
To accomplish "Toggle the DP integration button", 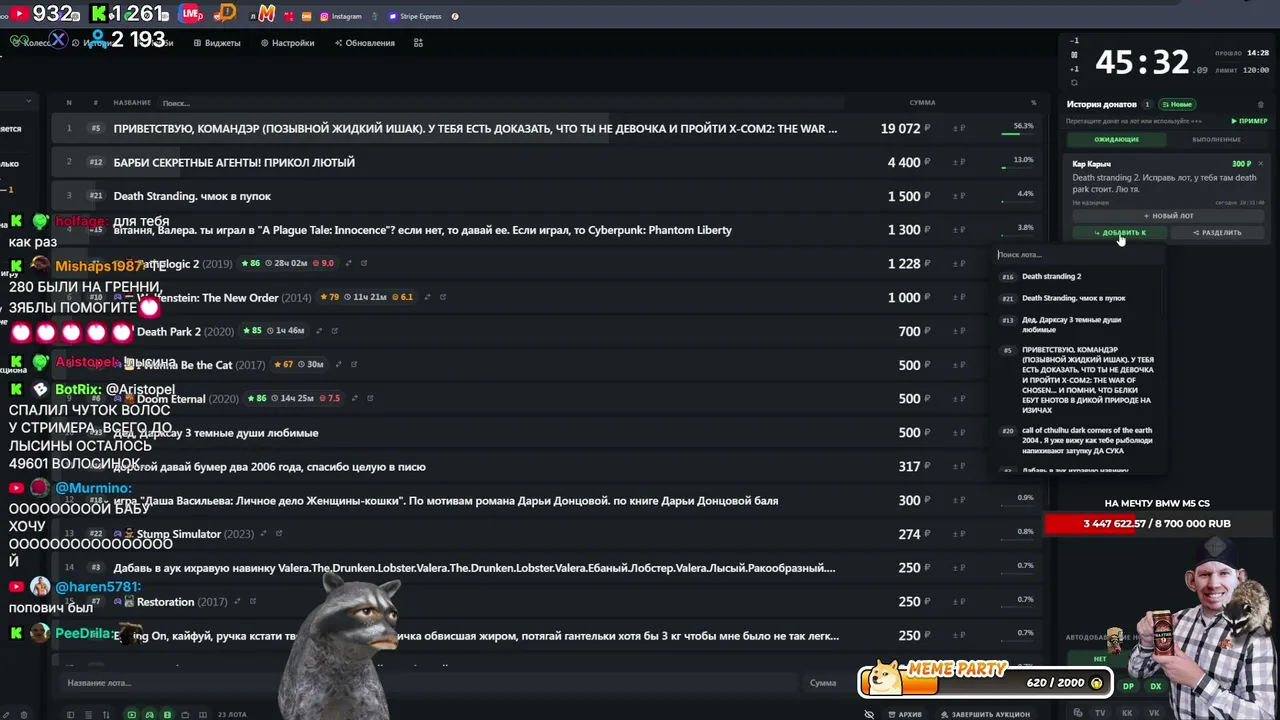I will 1128,686.
